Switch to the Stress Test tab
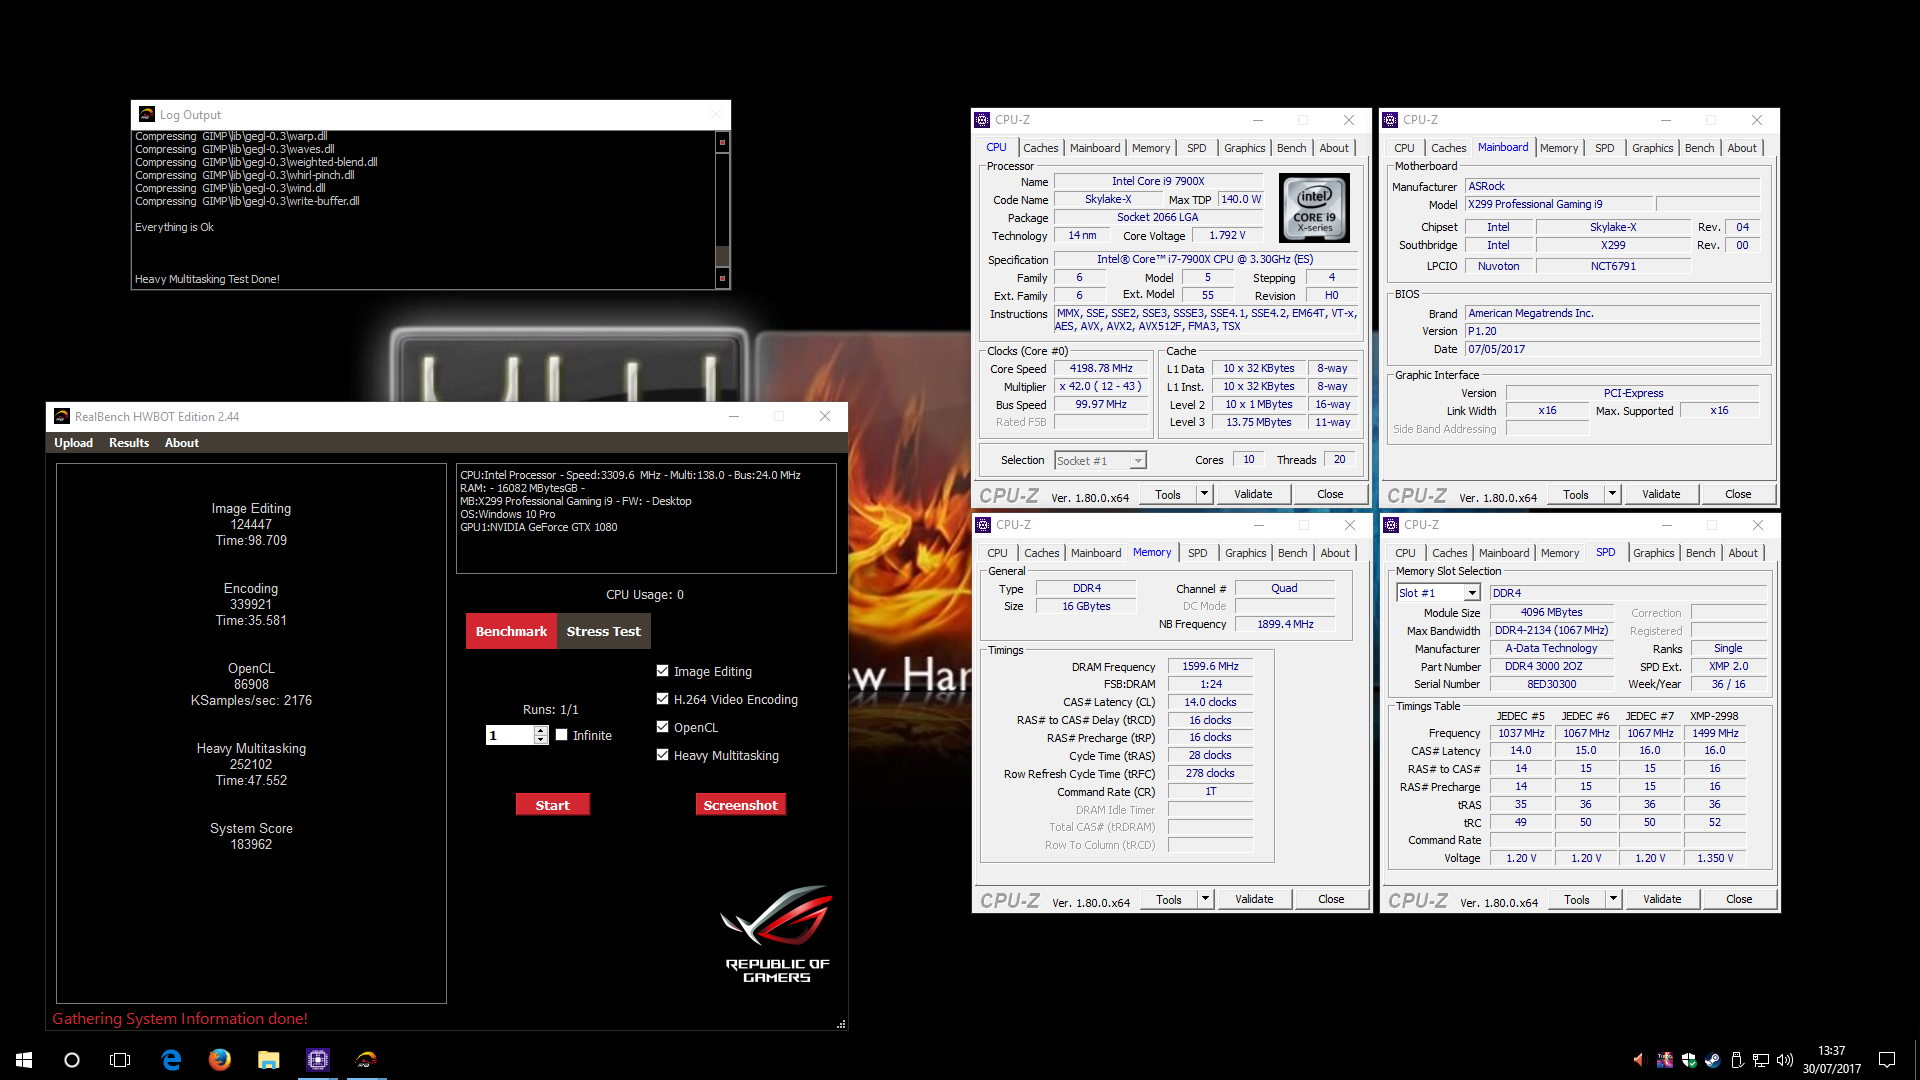 (x=603, y=631)
